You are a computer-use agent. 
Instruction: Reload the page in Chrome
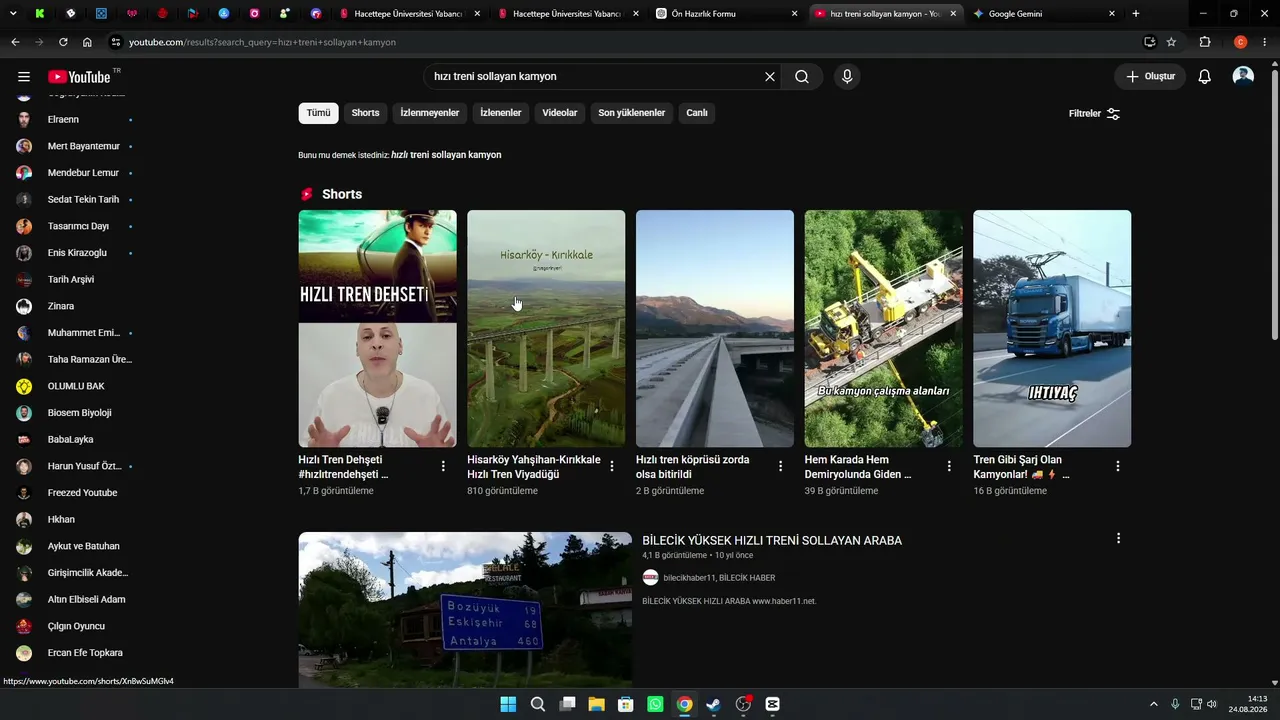tap(63, 42)
